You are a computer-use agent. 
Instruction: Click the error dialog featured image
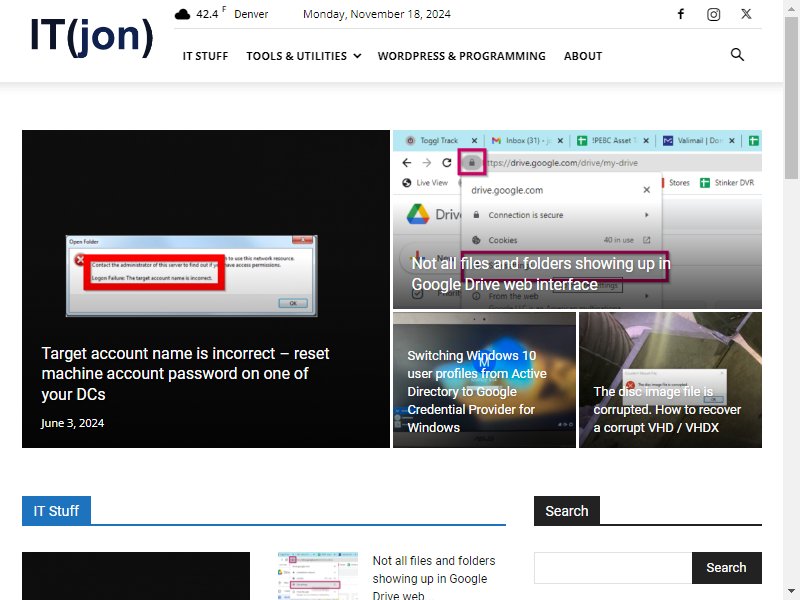(x=191, y=276)
